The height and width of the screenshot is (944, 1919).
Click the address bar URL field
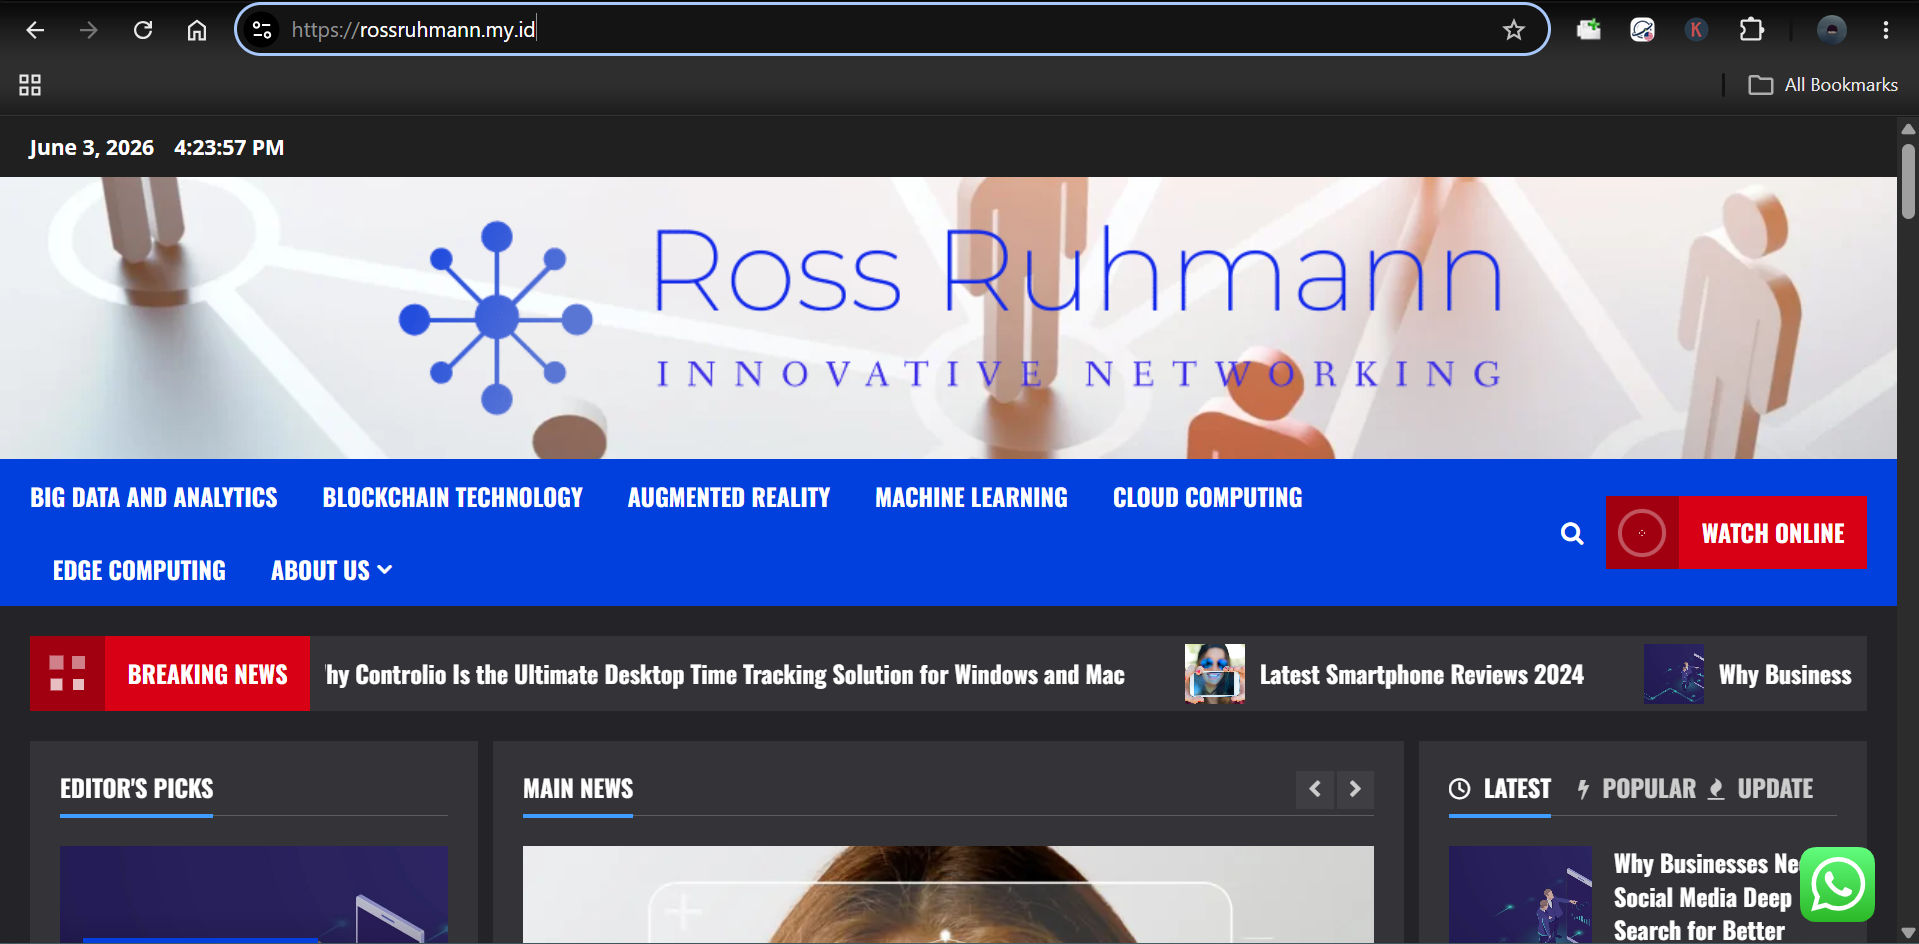click(890, 30)
